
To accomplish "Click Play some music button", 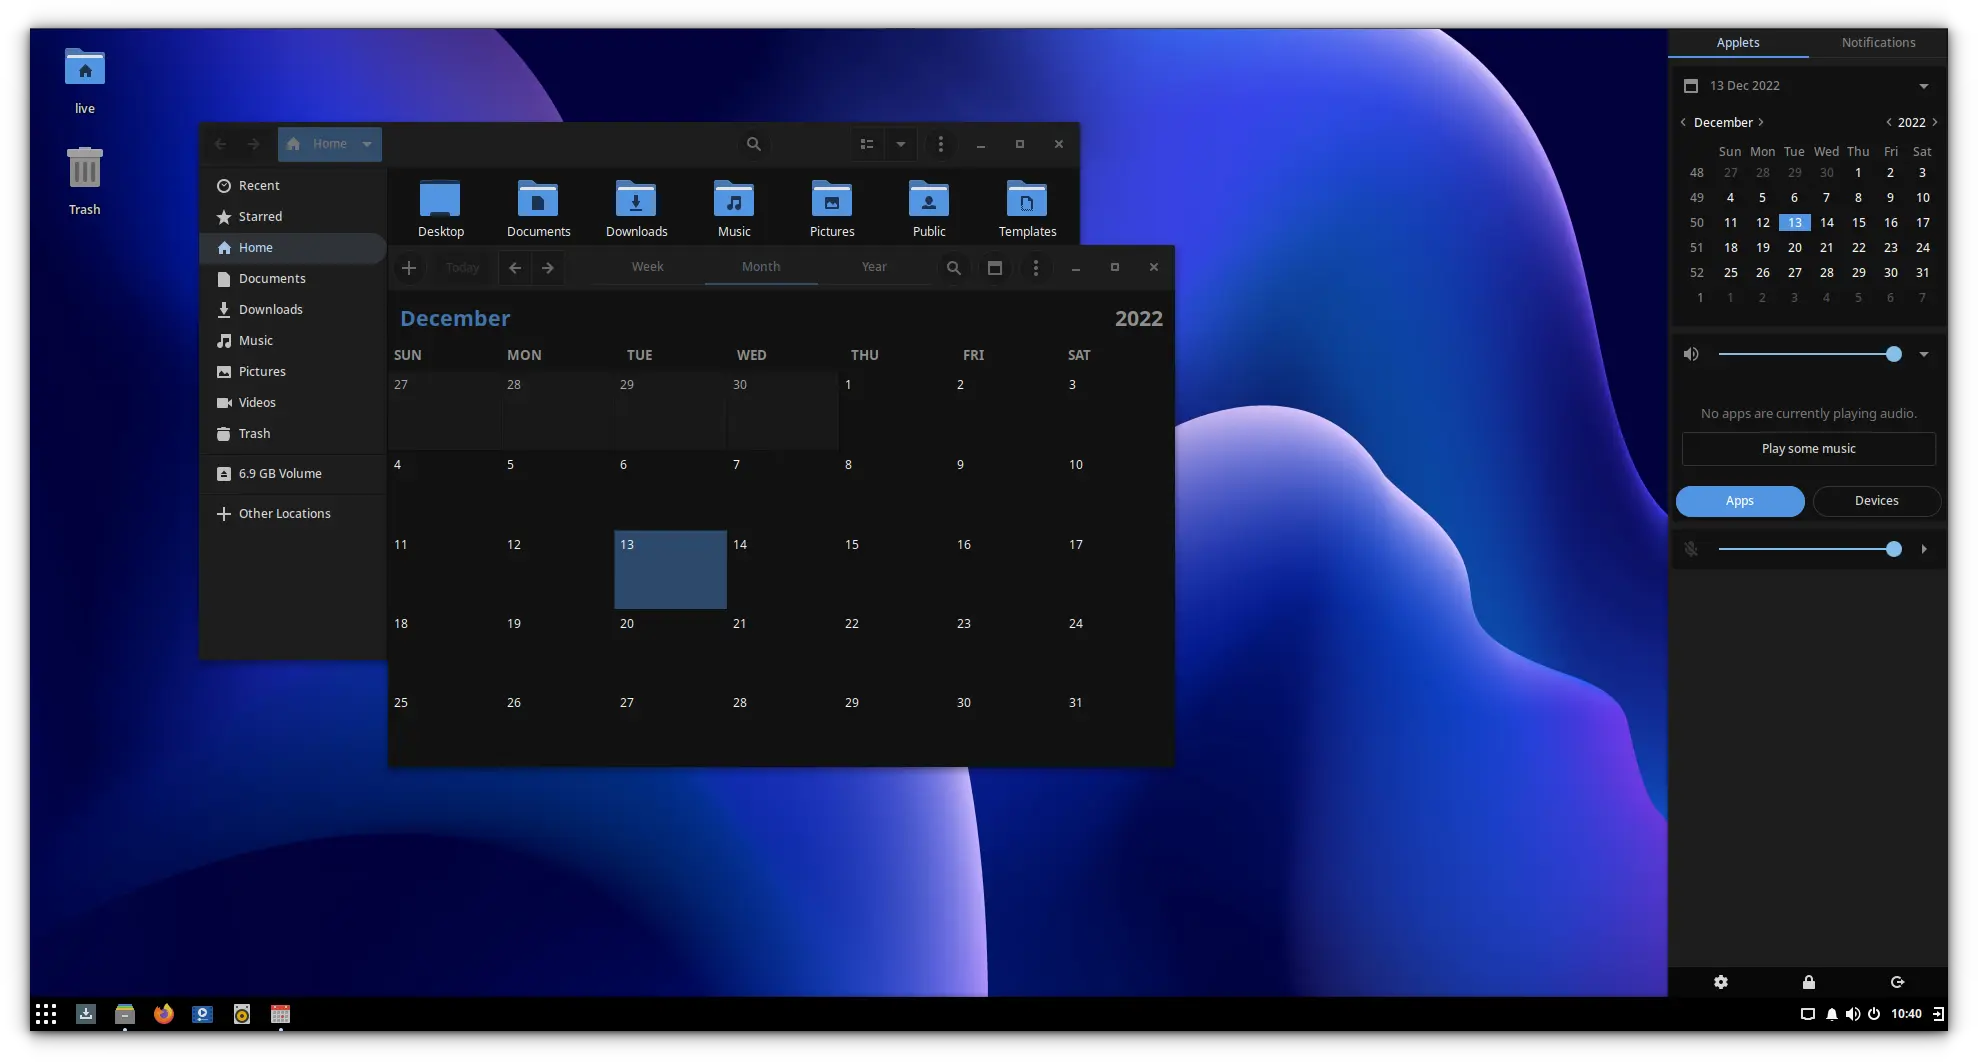I will click(x=1808, y=449).
